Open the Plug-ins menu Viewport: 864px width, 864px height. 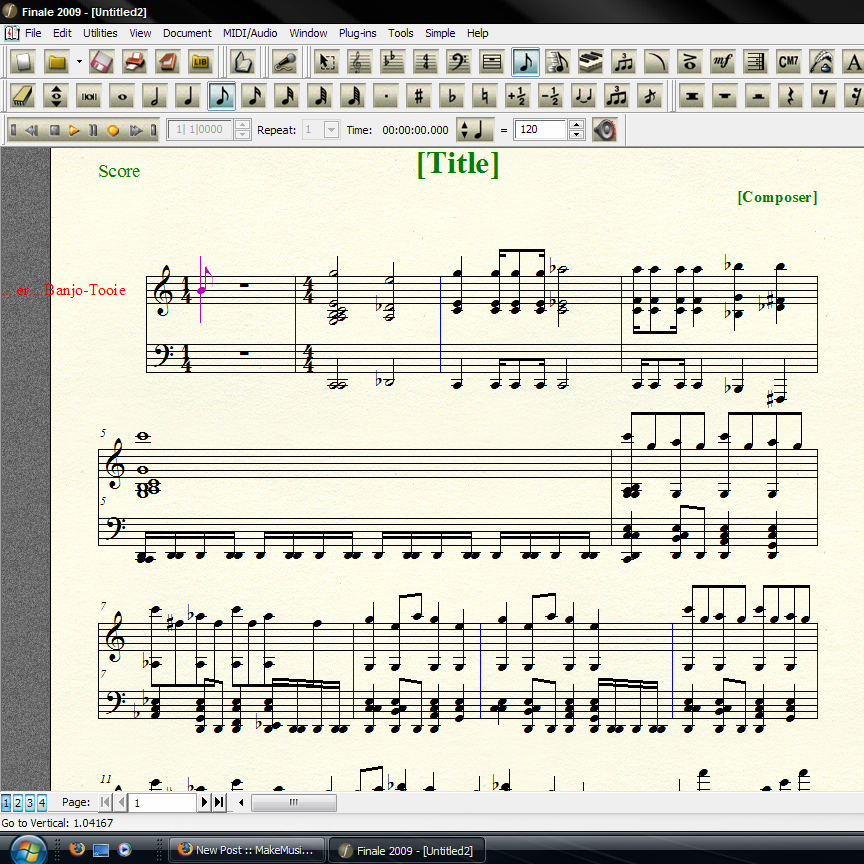tap(357, 33)
